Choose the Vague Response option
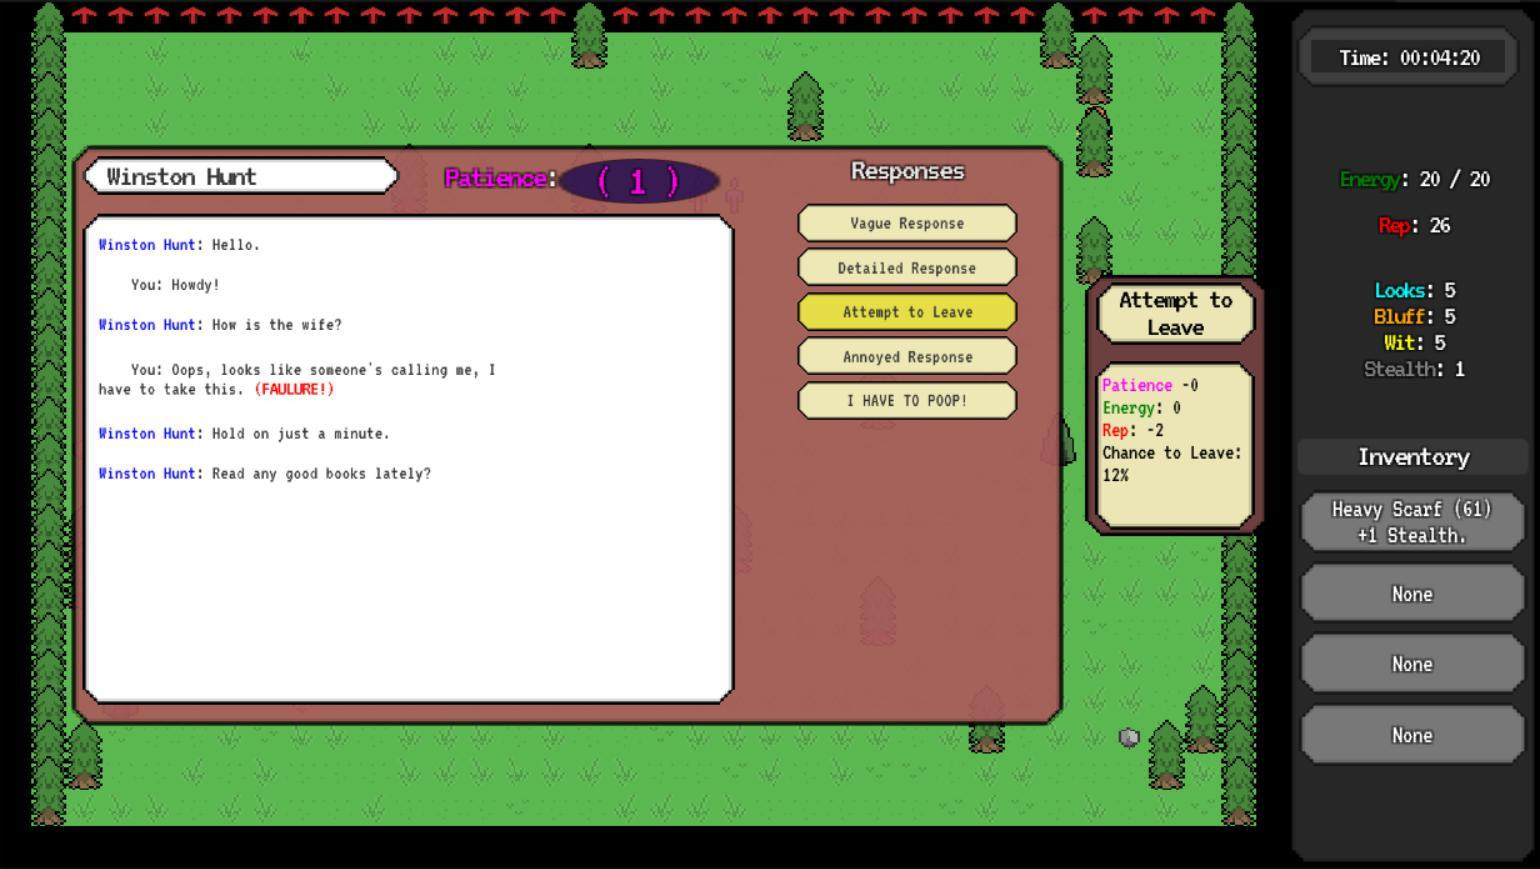The image size is (1540, 869). [x=907, y=223]
